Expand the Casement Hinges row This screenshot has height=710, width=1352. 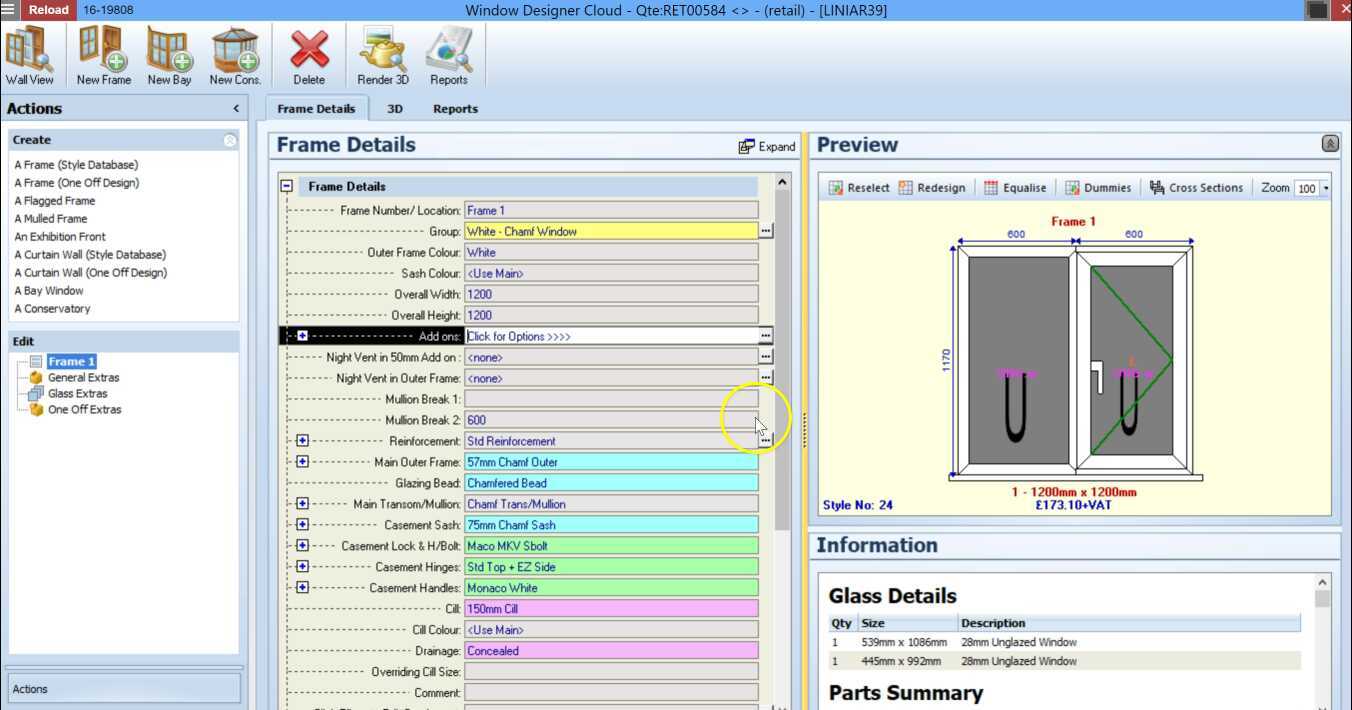[302, 567]
